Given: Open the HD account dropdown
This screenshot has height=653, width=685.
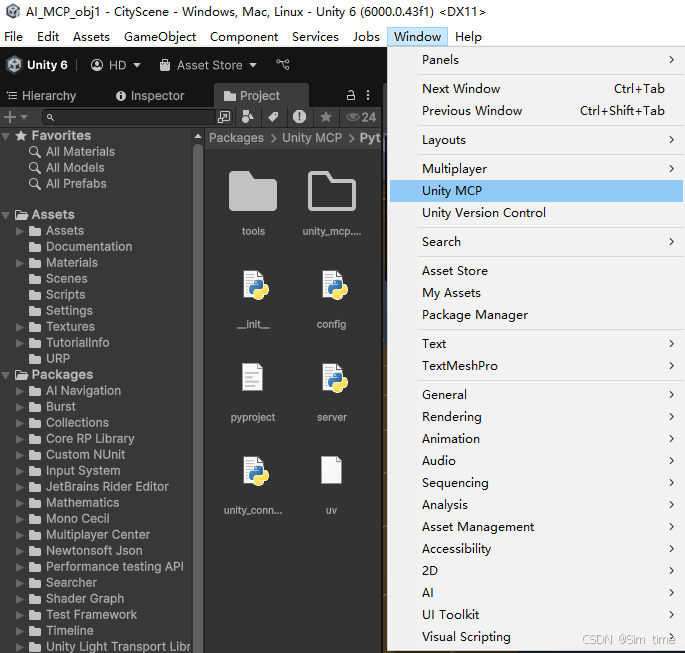Looking at the screenshot, I should pyautogui.click(x=115, y=65).
